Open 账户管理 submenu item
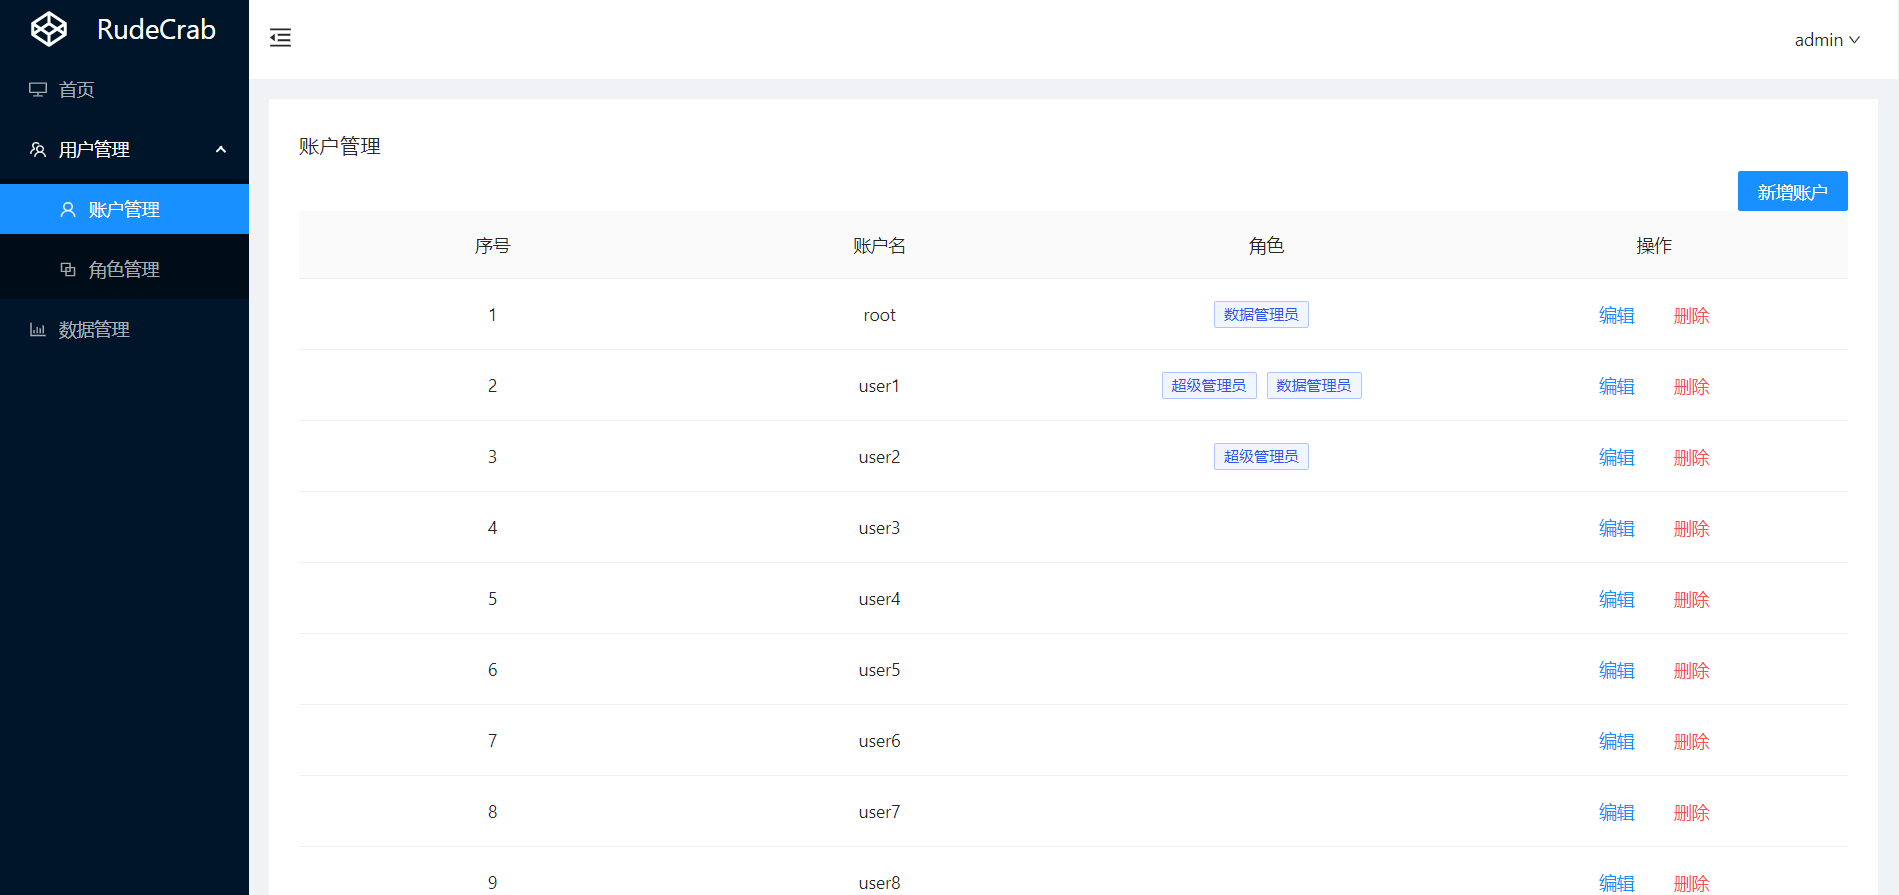1899x895 pixels. (124, 209)
